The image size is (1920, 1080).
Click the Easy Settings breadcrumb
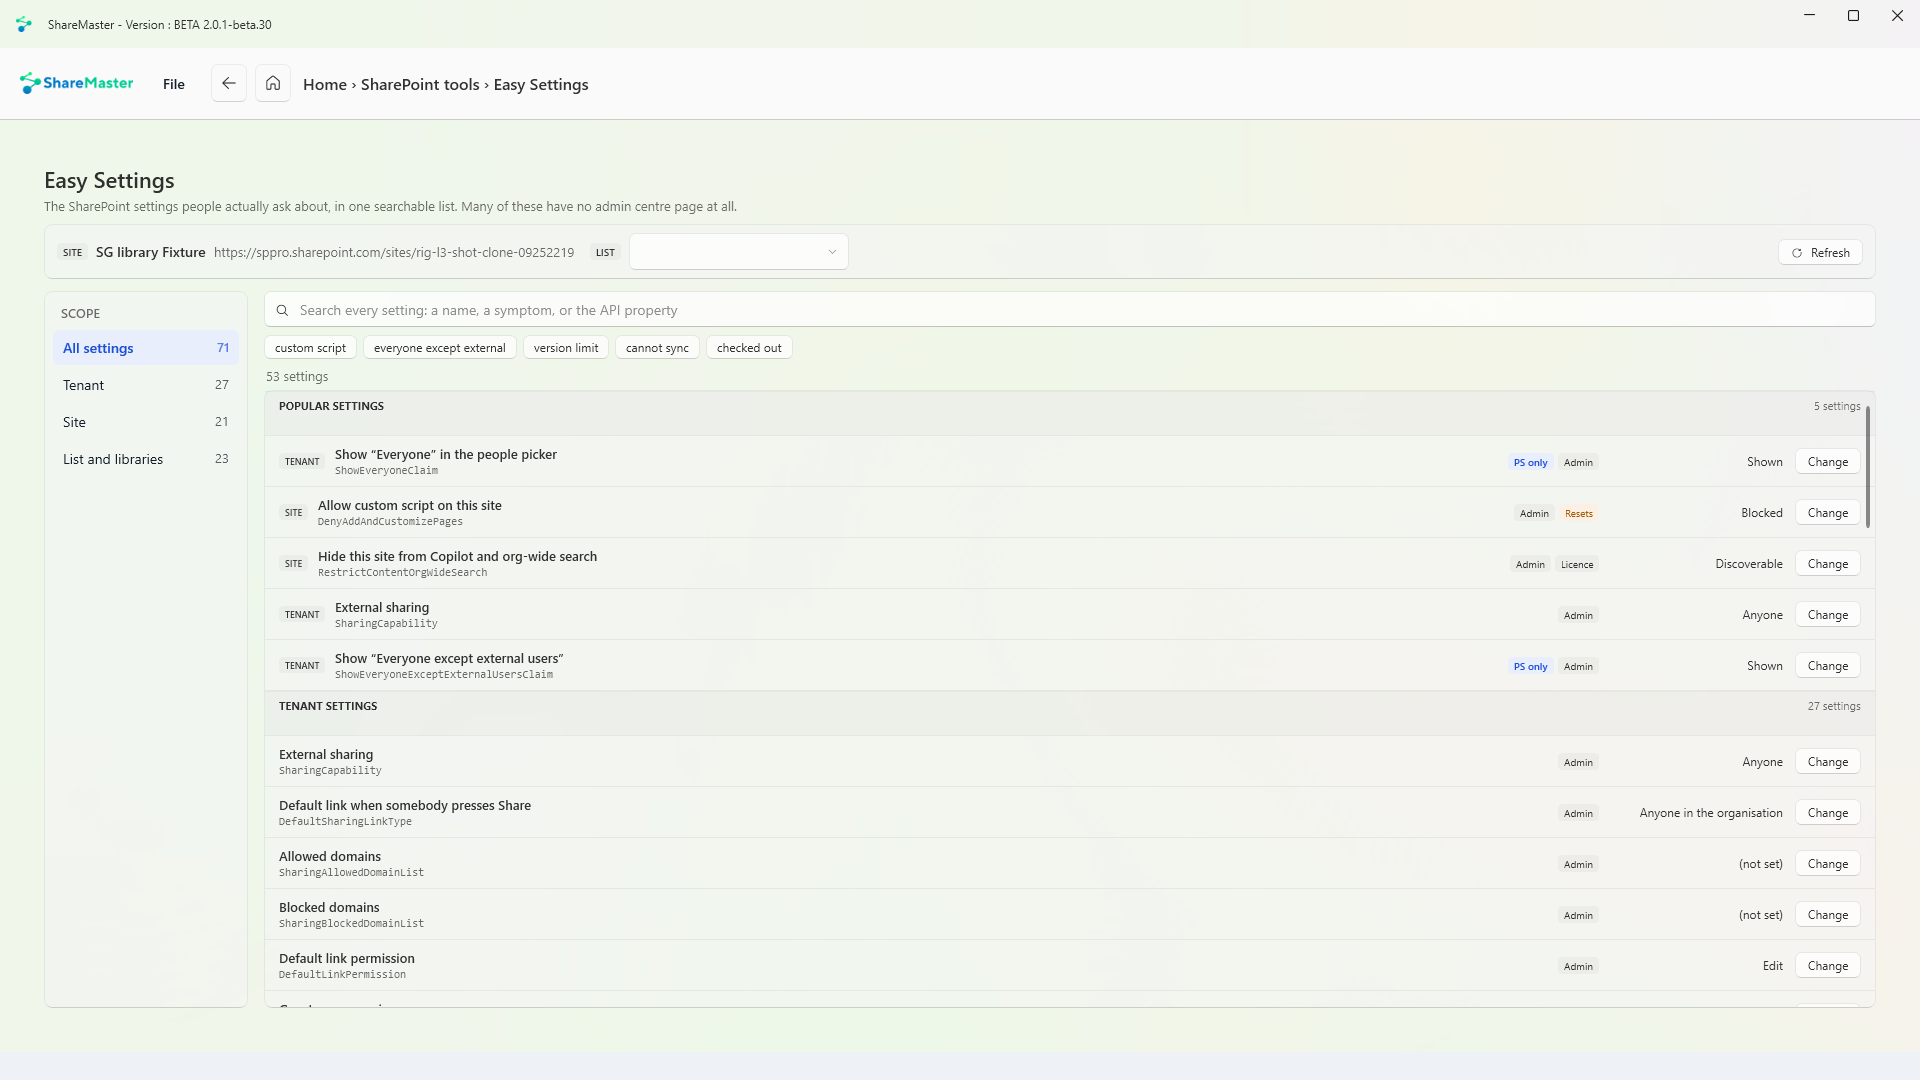[541, 85]
